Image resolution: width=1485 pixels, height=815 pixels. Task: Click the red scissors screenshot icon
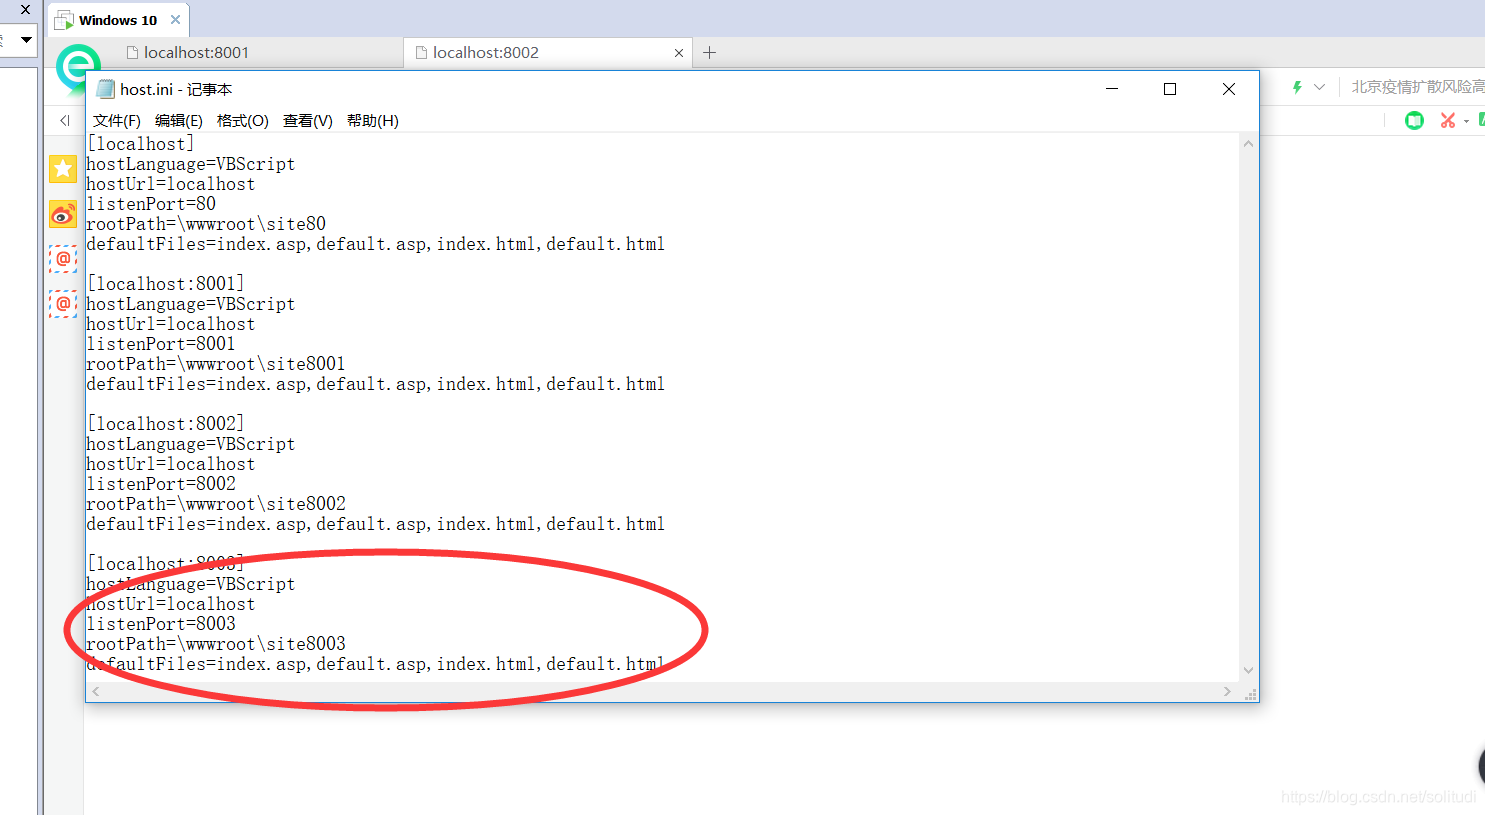point(1447,121)
